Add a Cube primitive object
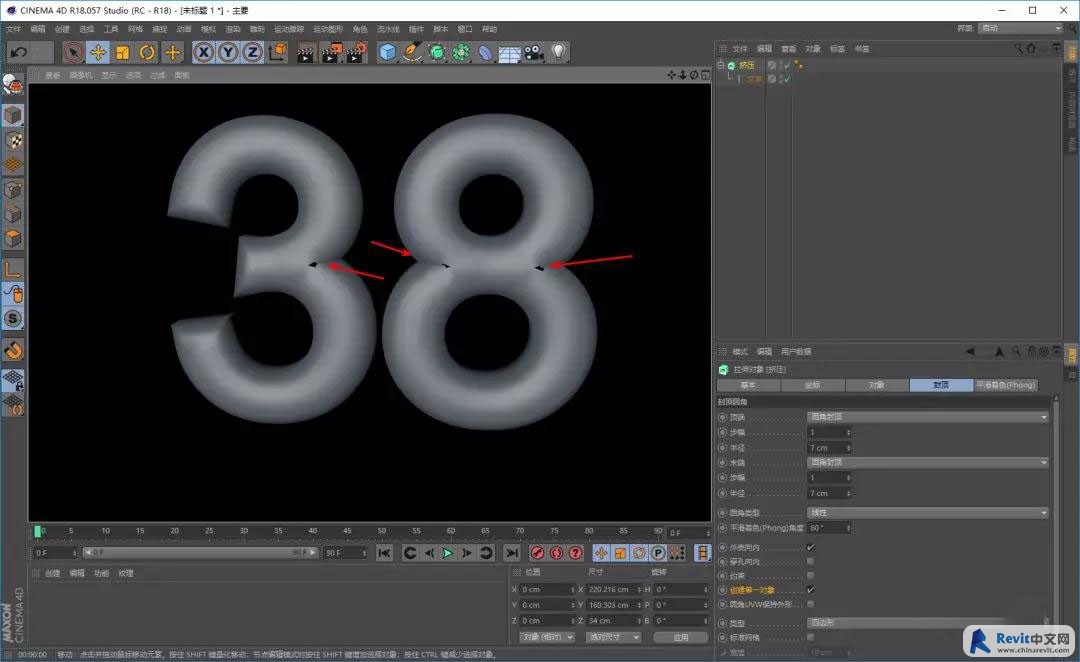 [x=388, y=52]
